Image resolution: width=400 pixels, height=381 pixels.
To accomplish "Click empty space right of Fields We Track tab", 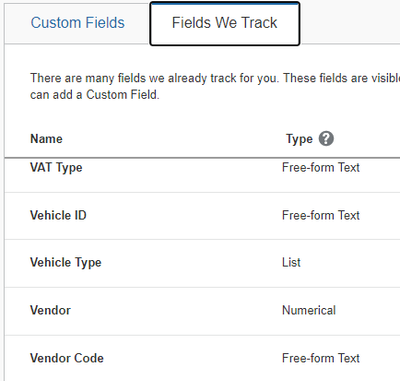I will (x=350, y=23).
